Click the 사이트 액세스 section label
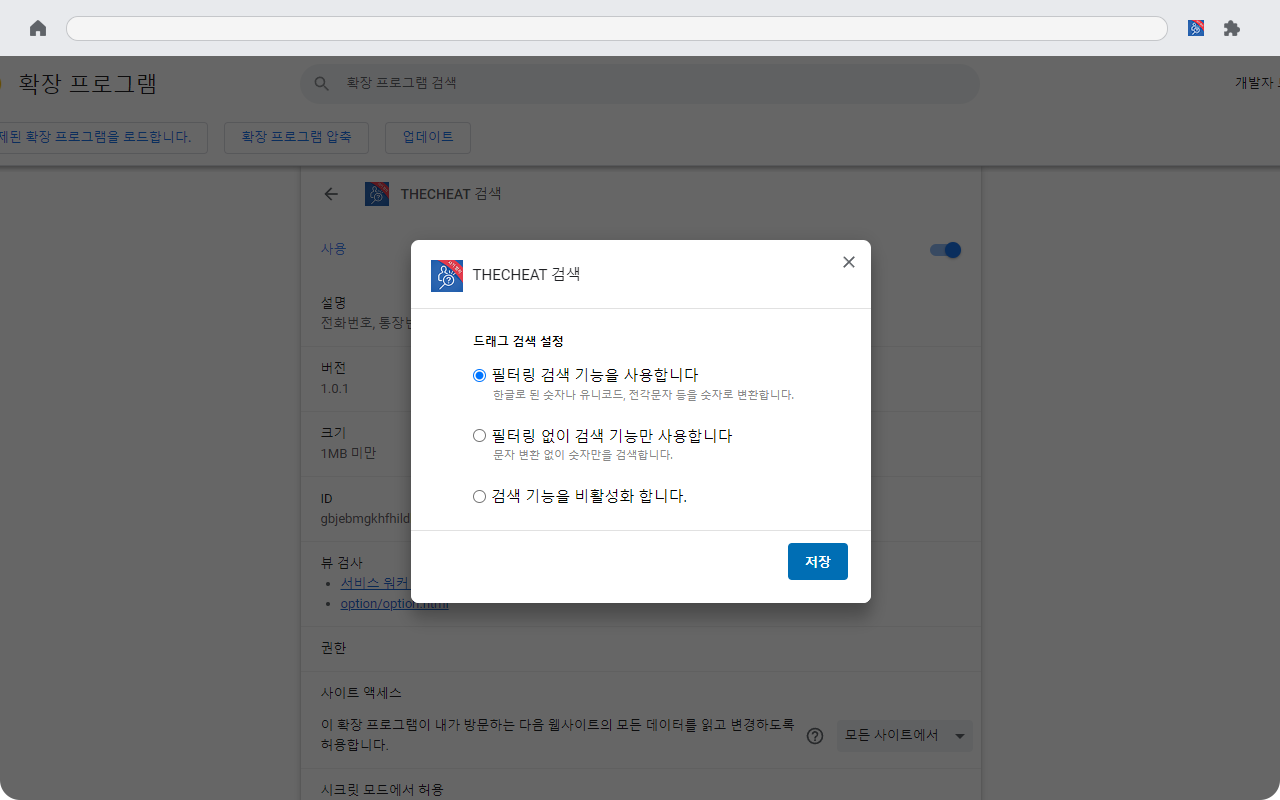Screen dimensions: 1280x800 [x=361, y=693]
